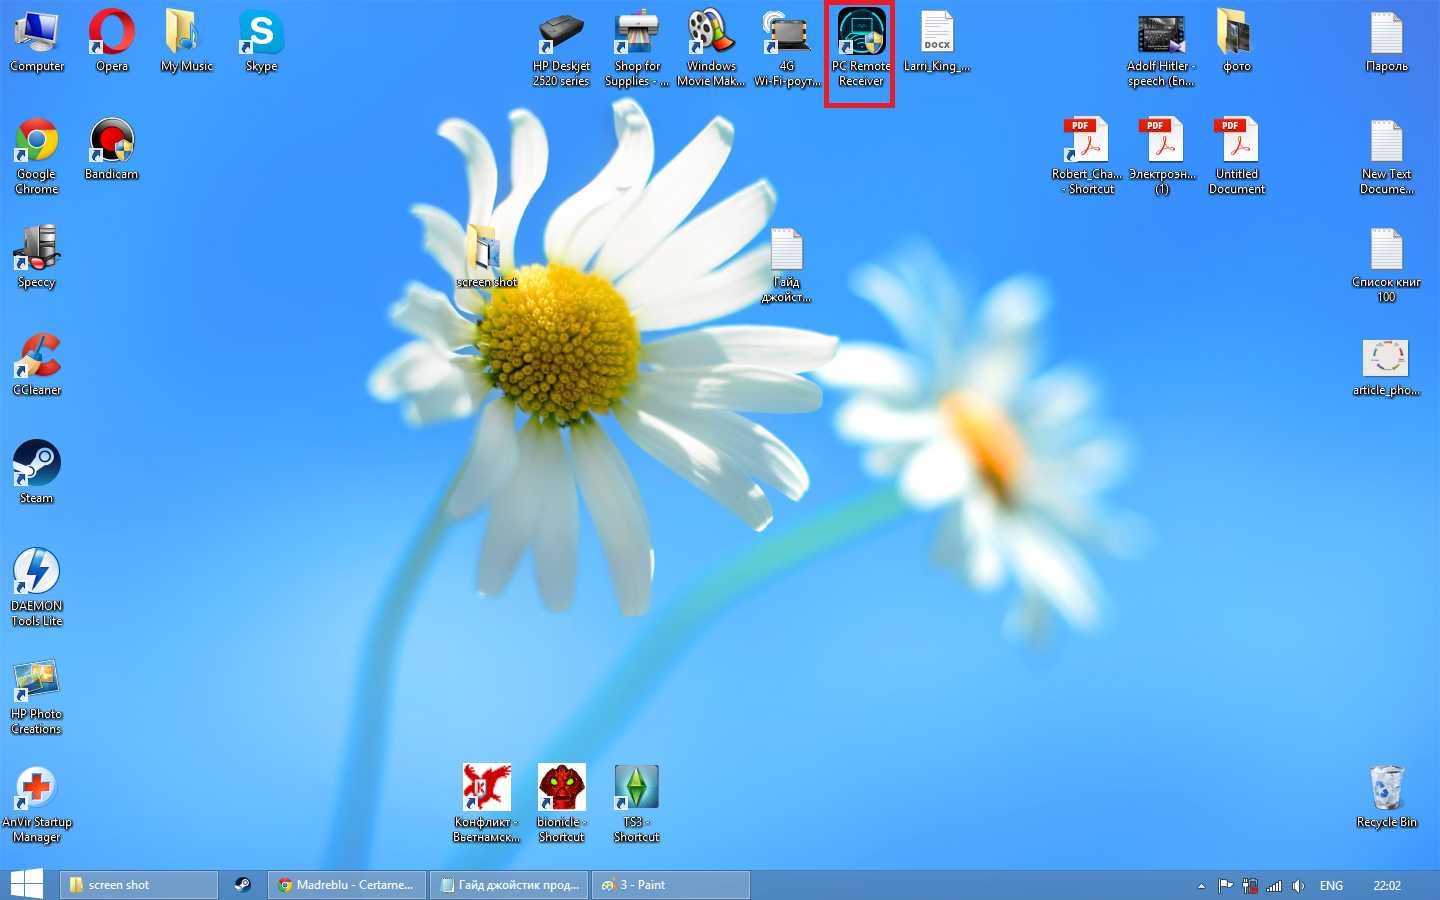
Task: Switch to the screen shot Explorer taskbar window
Action: [x=139, y=885]
